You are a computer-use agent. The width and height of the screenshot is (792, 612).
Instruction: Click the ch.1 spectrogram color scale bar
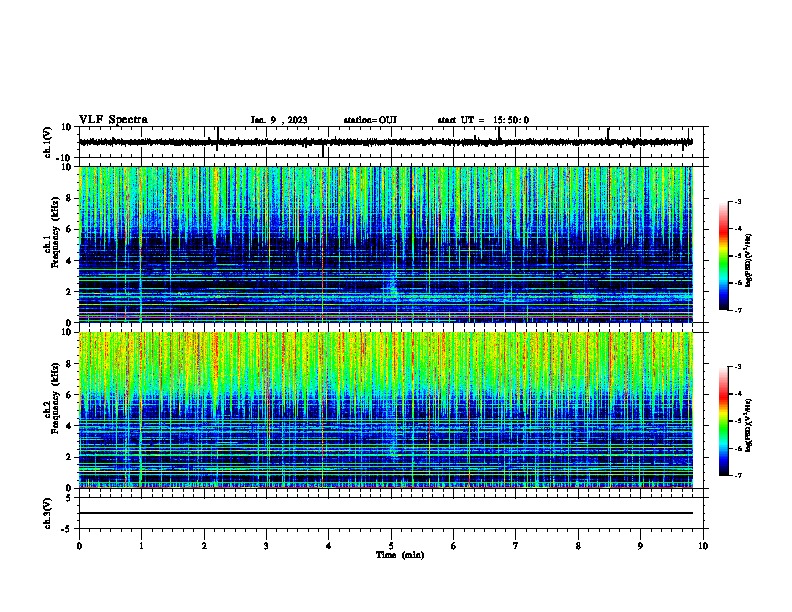(x=724, y=256)
